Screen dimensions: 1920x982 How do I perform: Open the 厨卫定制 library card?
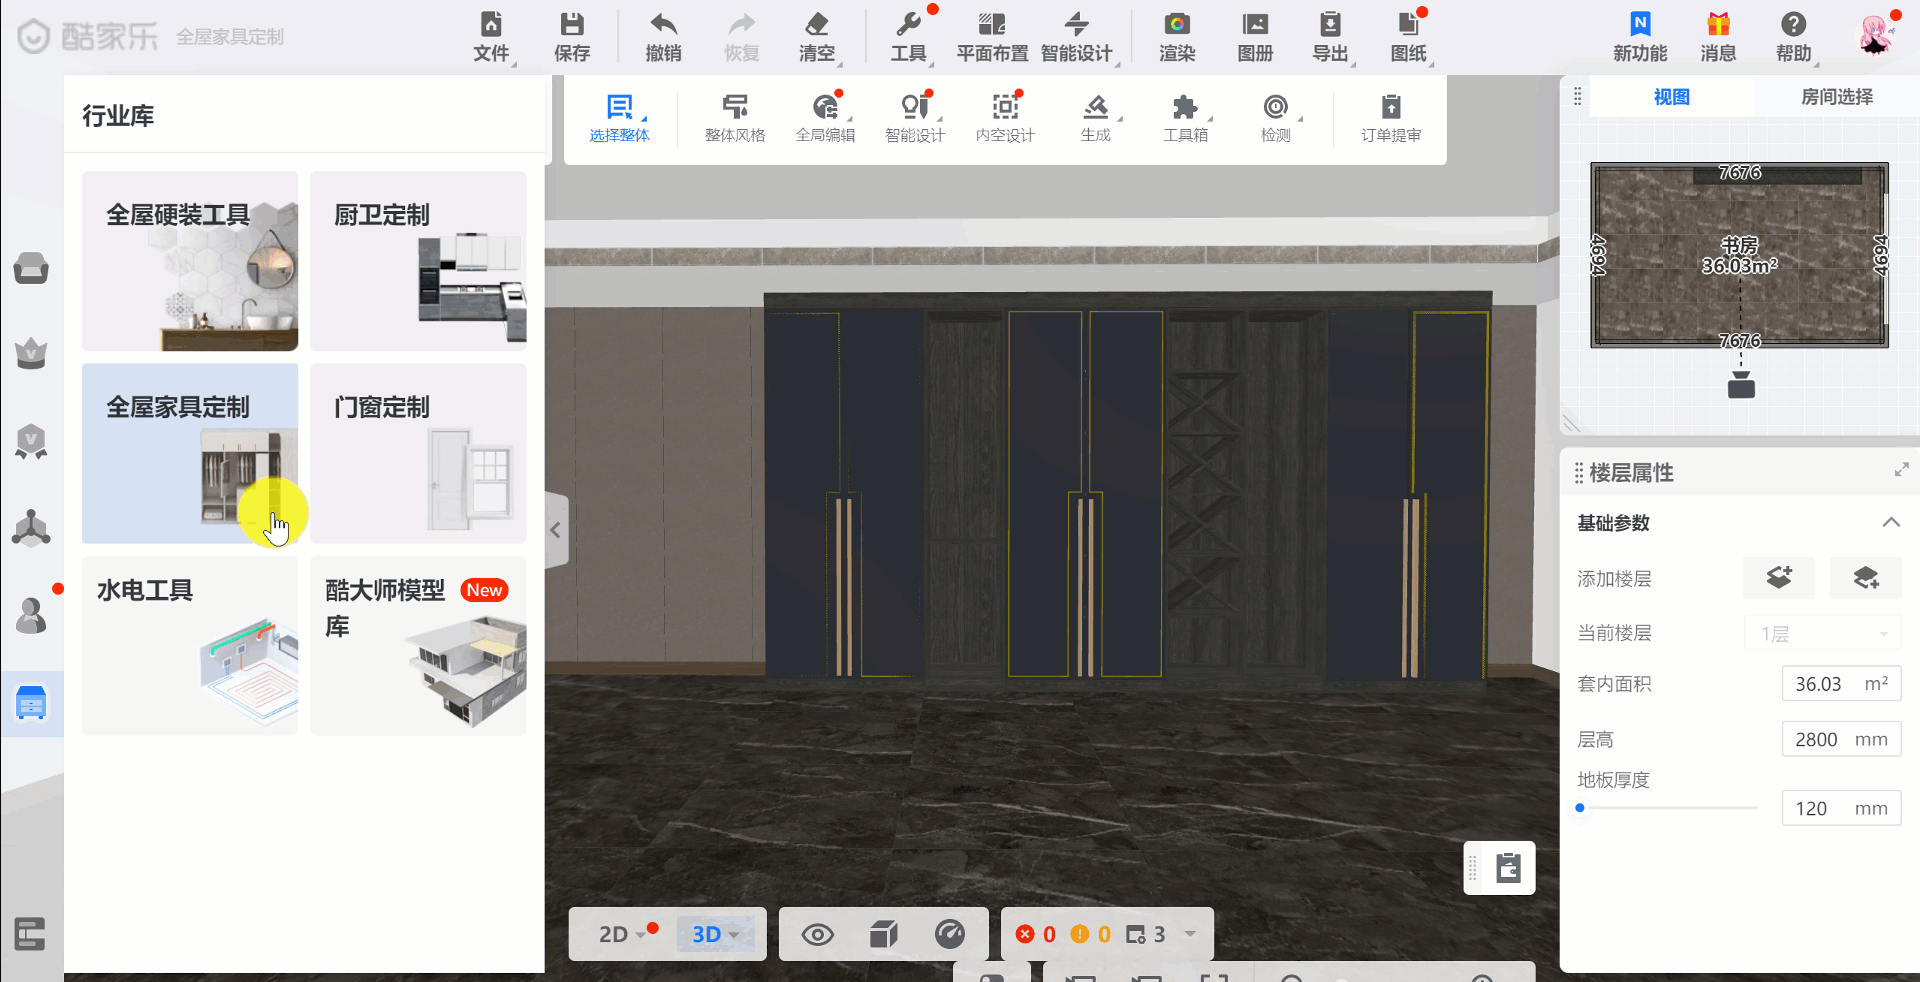[418, 260]
